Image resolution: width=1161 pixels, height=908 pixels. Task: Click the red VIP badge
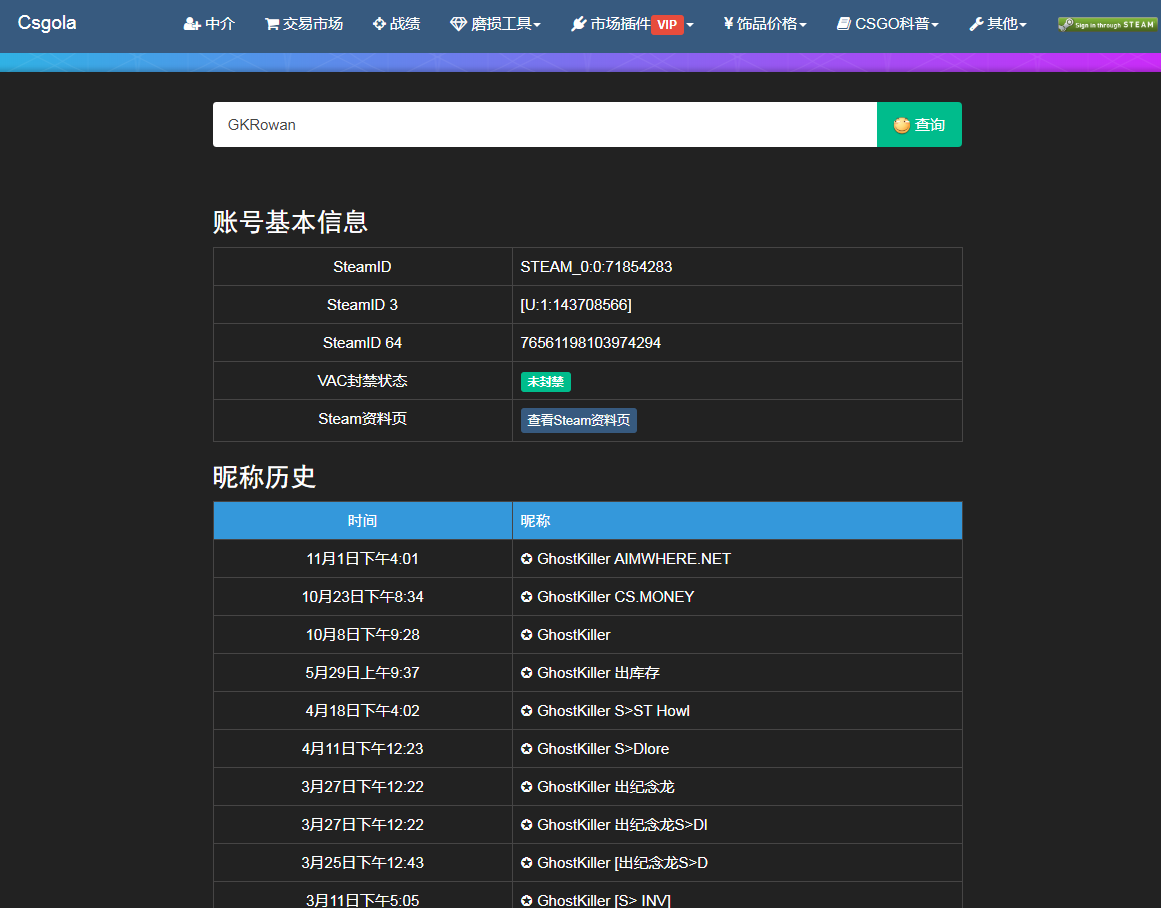point(667,24)
